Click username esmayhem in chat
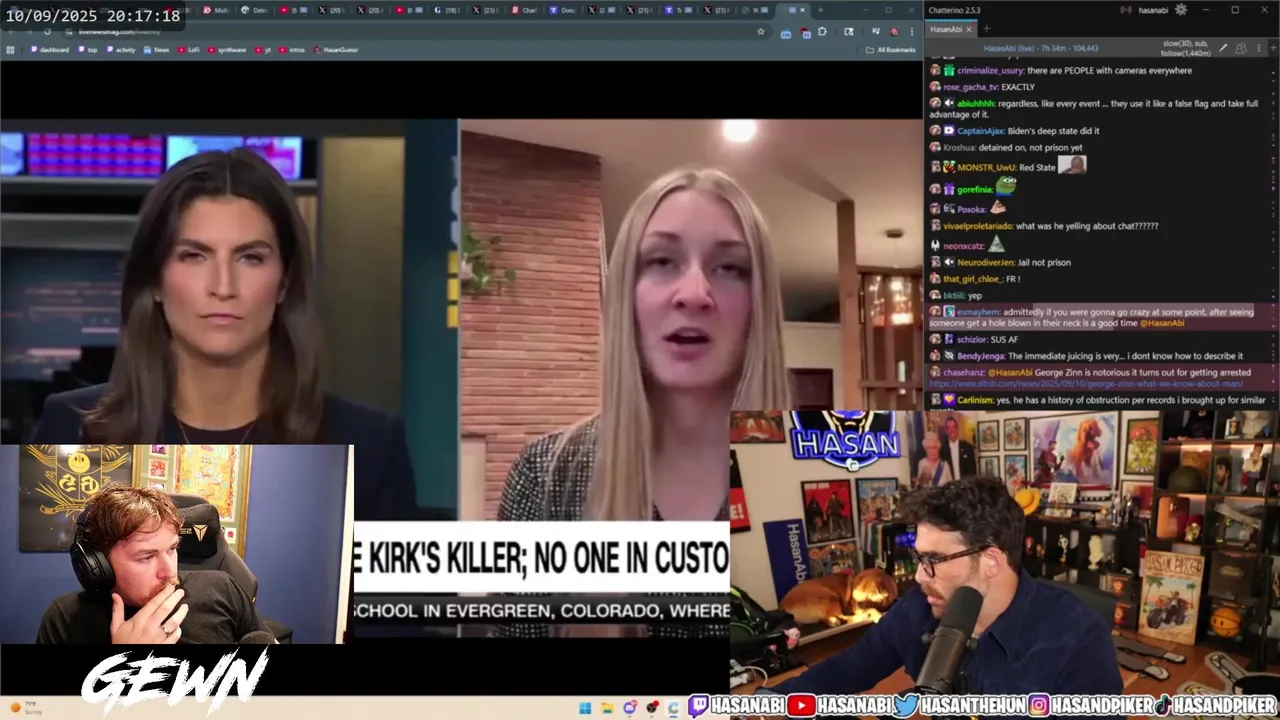 [978, 312]
